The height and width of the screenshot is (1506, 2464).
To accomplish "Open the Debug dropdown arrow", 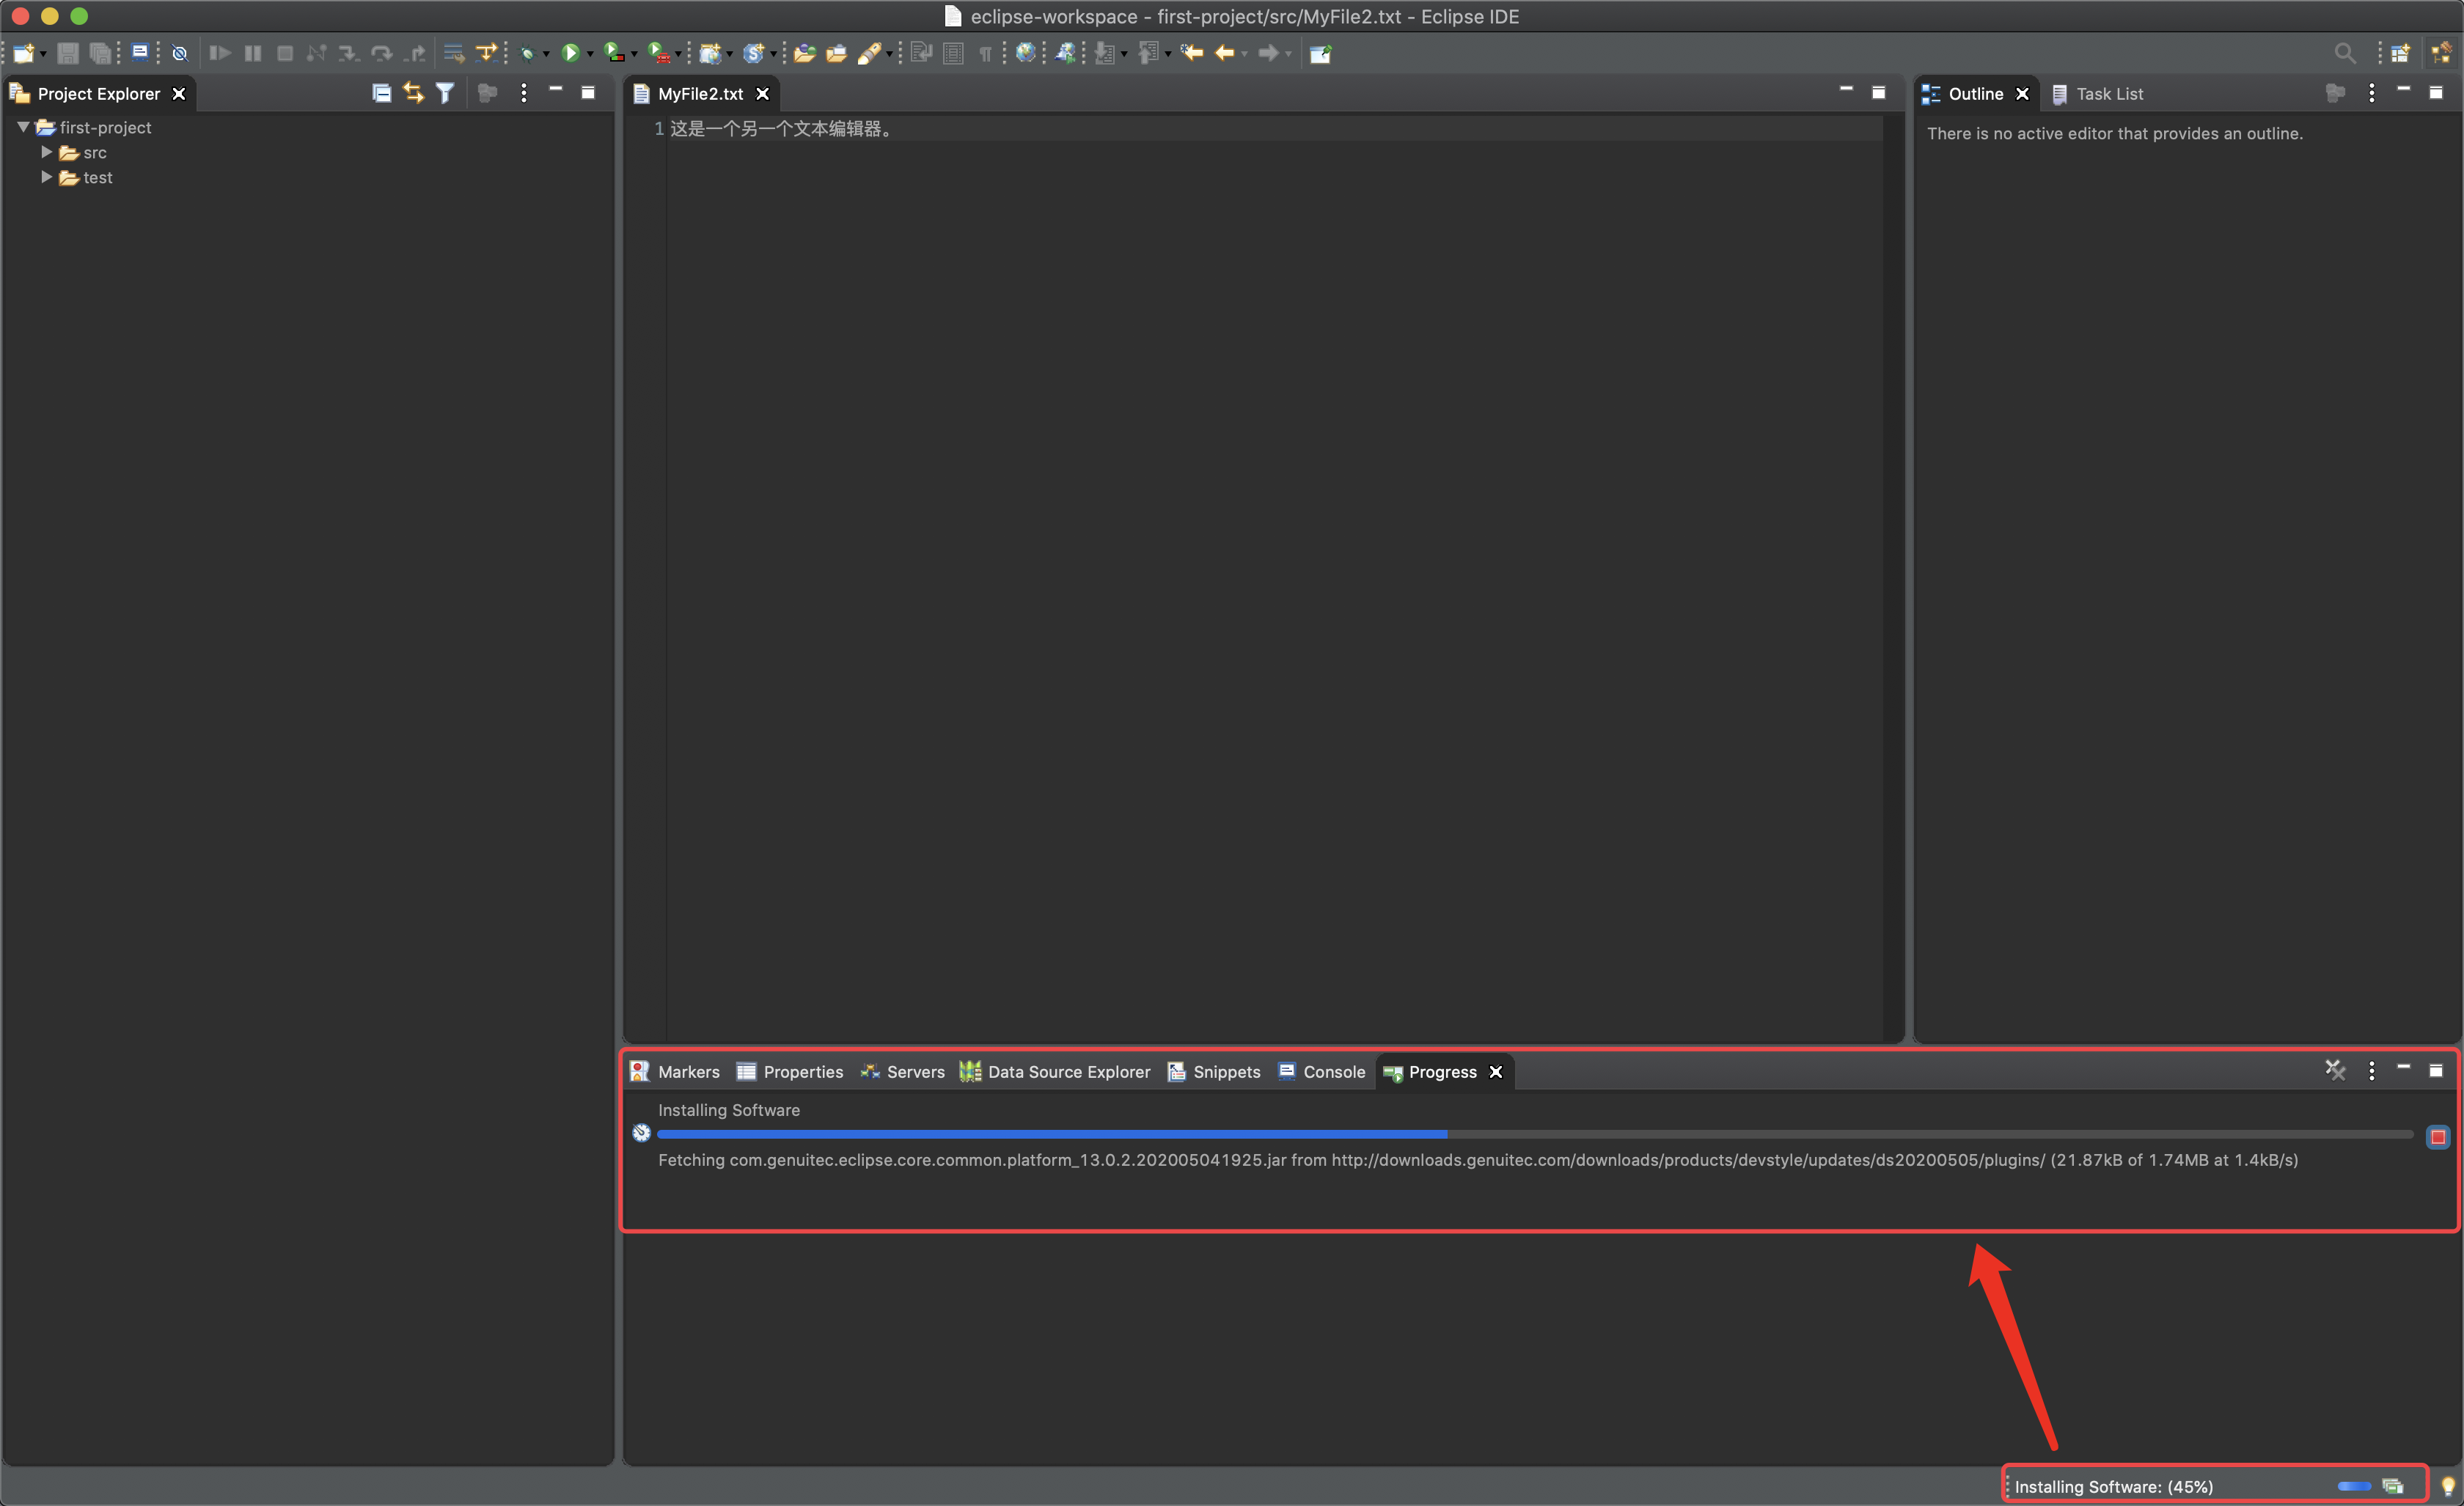I will click(546, 54).
